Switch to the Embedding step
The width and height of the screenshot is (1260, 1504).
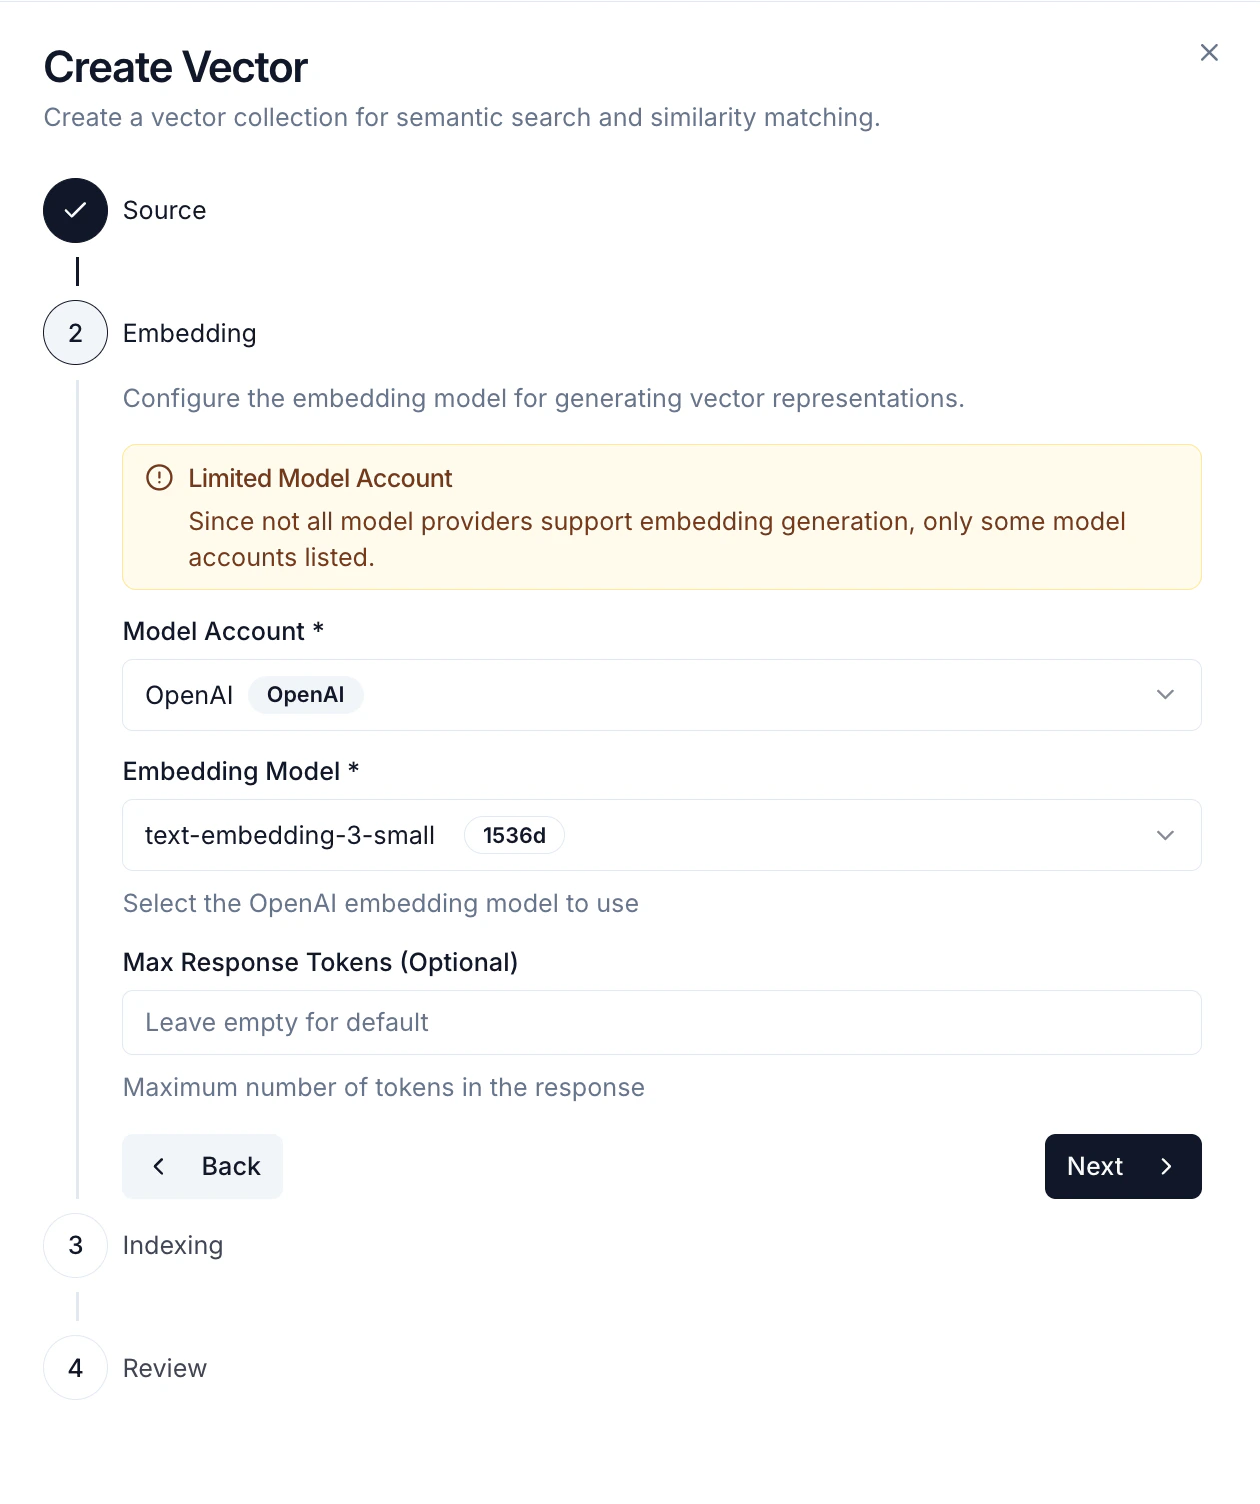189,332
